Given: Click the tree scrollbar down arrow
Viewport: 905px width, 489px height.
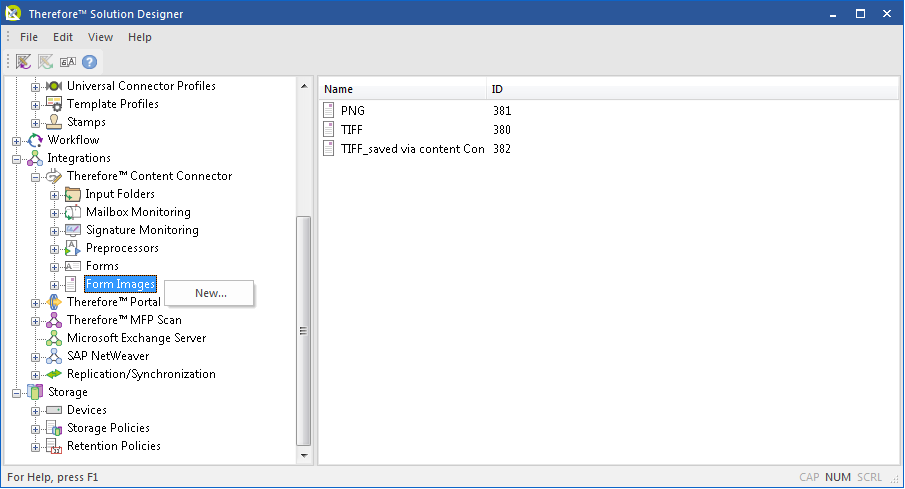Looking at the screenshot, I should 304,456.
